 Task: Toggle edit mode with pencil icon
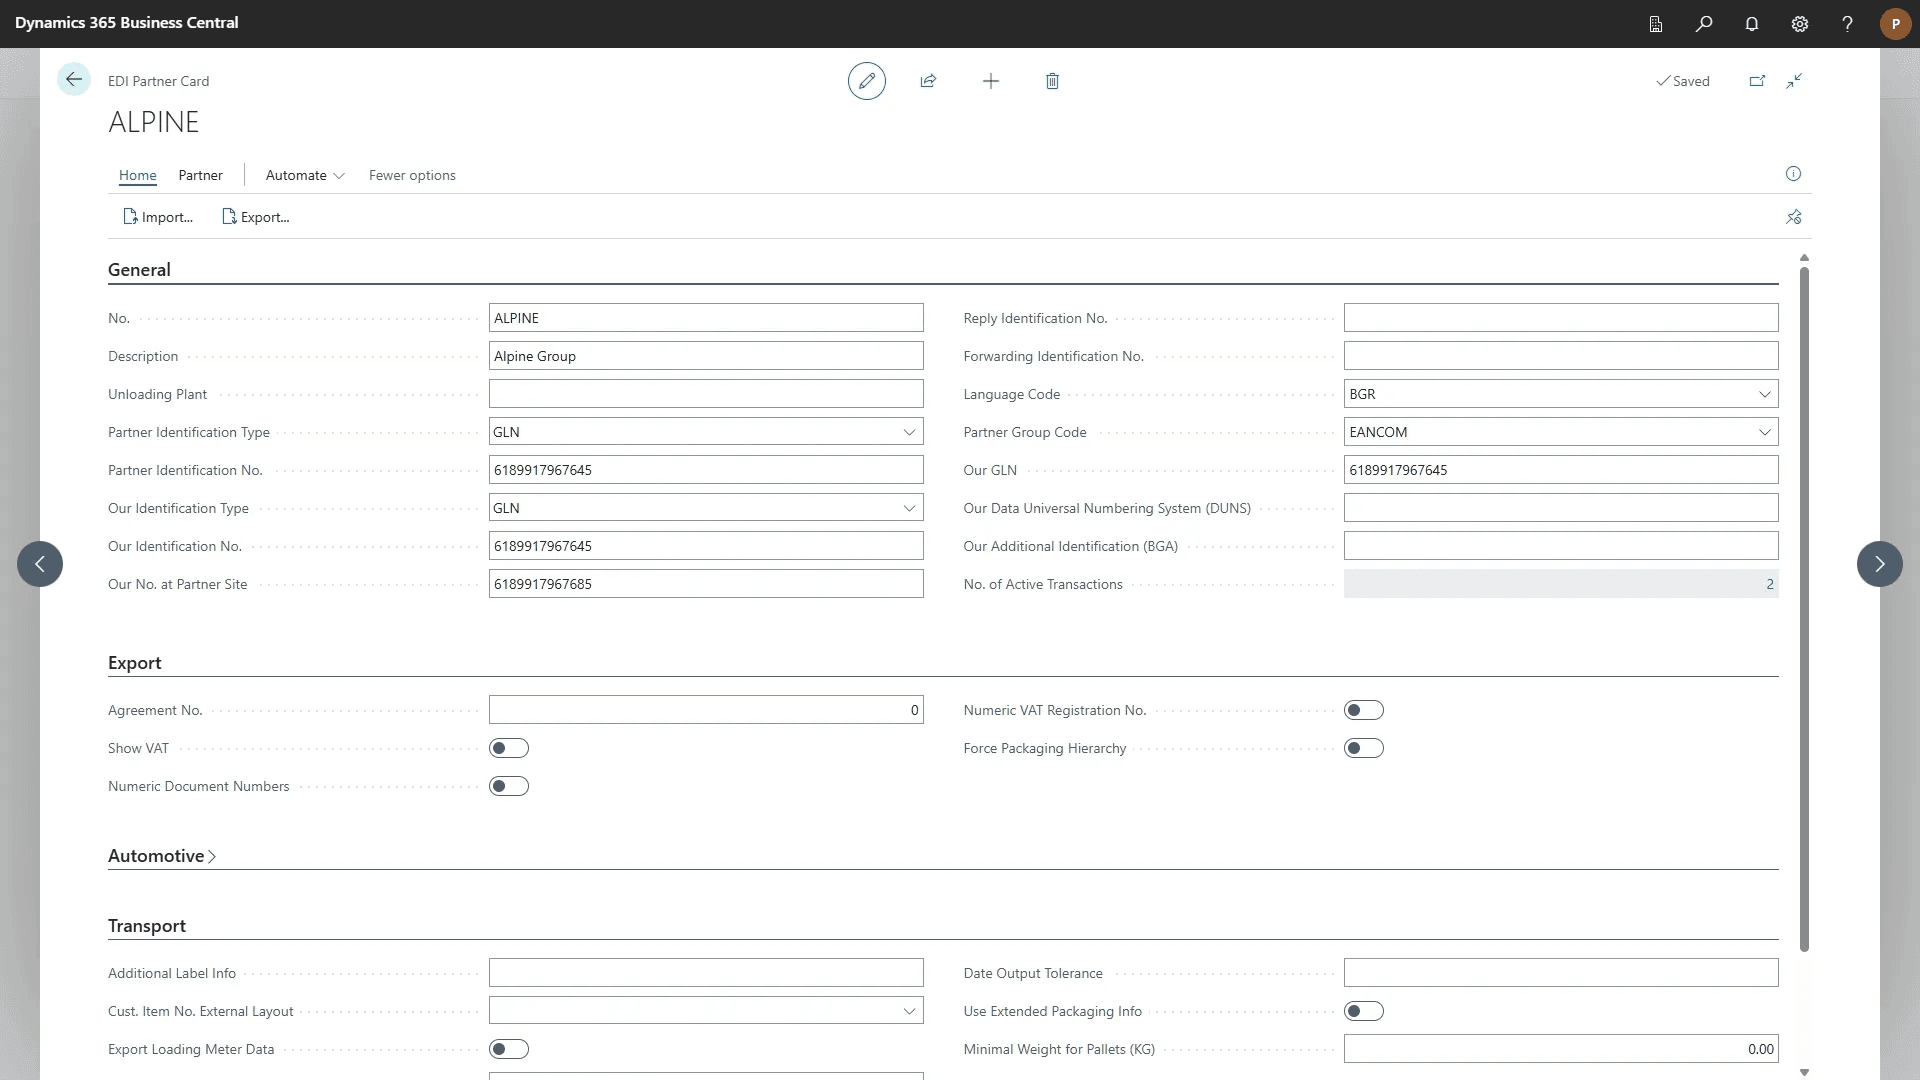tap(867, 81)
